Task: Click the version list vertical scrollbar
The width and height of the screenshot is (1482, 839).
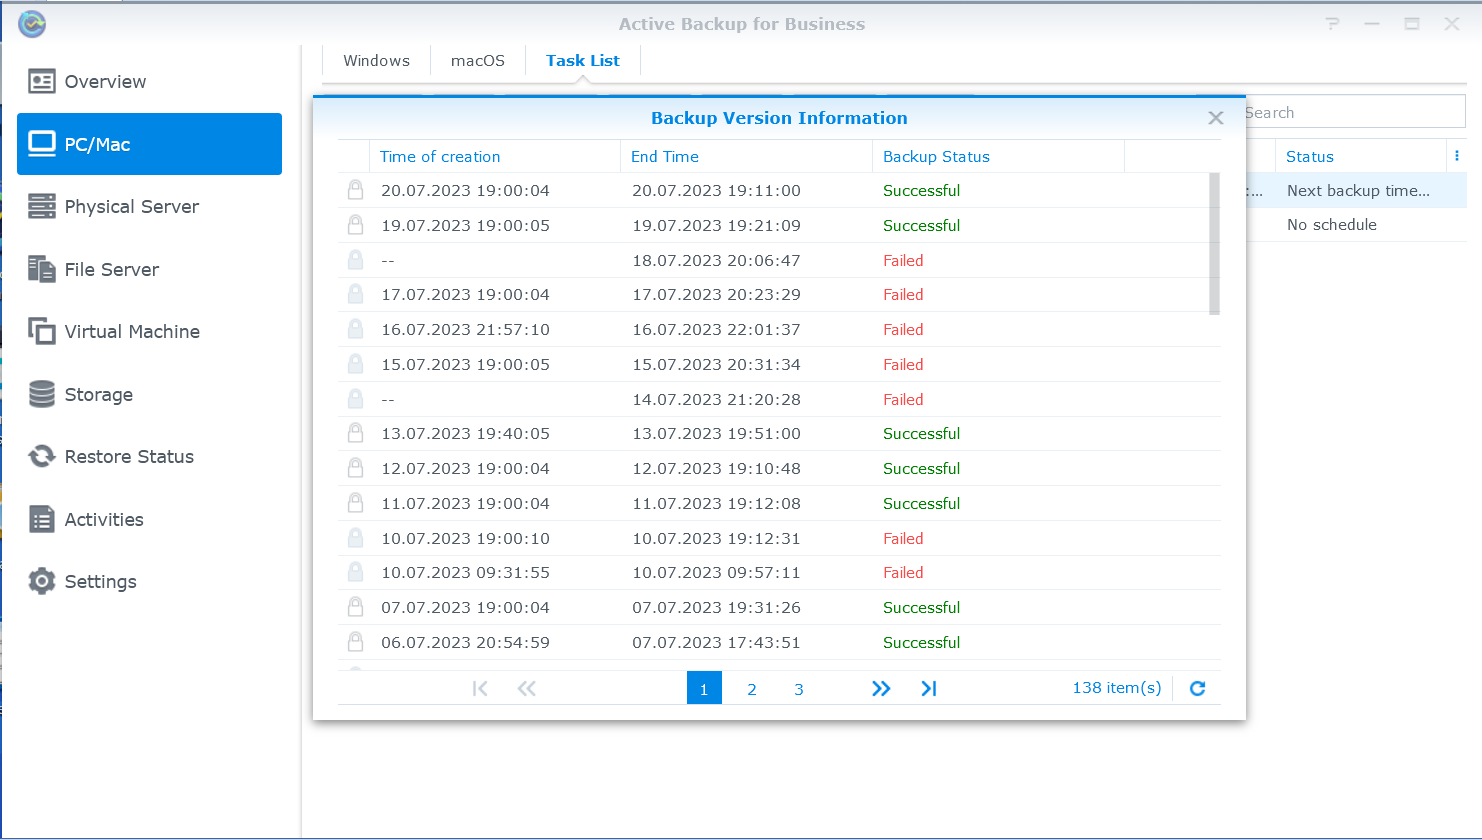Action: 1215,243
